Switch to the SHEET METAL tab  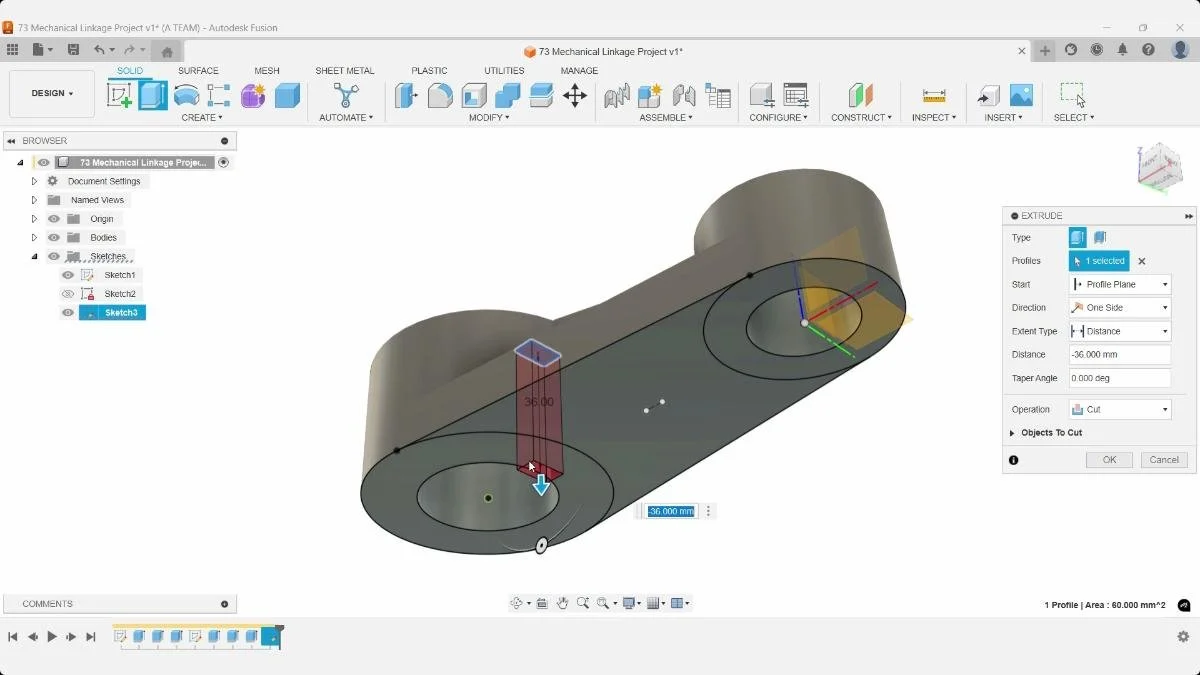point(345,71)
